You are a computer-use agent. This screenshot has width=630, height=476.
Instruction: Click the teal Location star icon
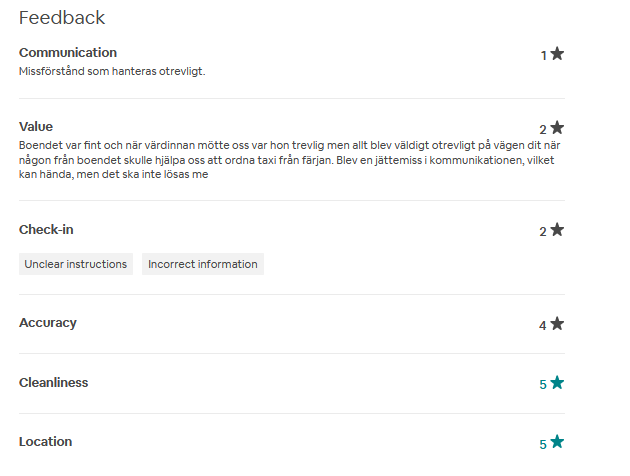pos(557,441)
